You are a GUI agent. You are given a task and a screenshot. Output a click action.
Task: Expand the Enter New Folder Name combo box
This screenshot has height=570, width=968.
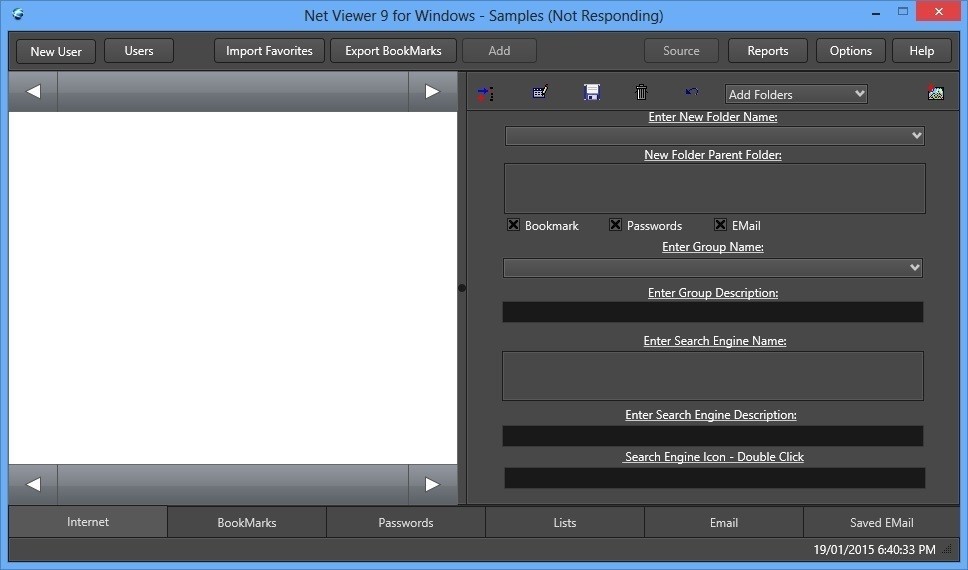[x=916, y=136]
